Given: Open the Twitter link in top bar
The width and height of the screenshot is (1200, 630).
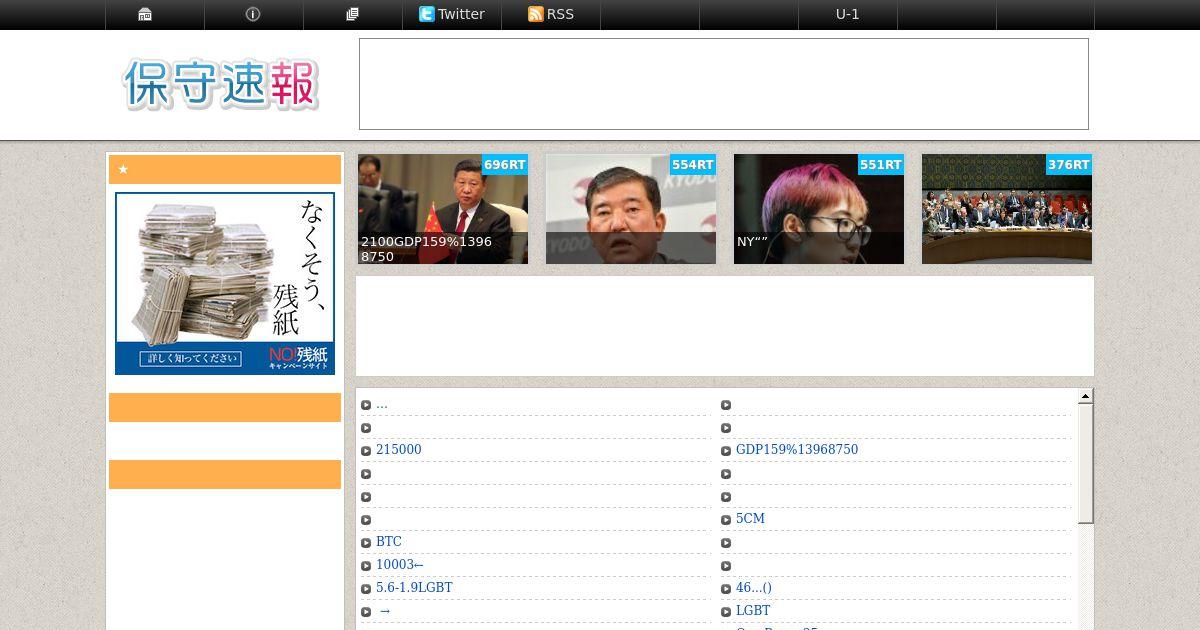Looking at the screenshot, I should 452,14.
